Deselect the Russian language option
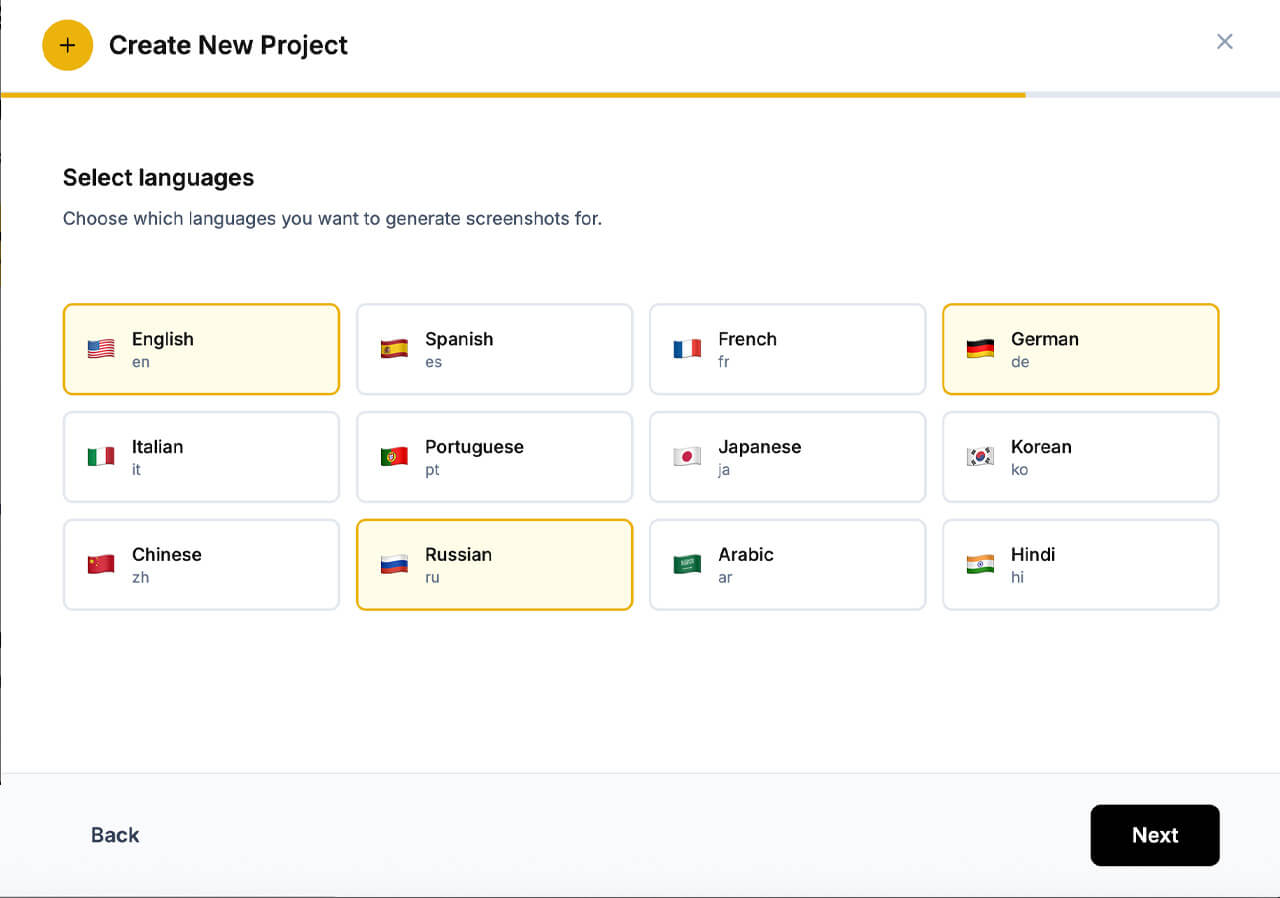 [494, 564]
